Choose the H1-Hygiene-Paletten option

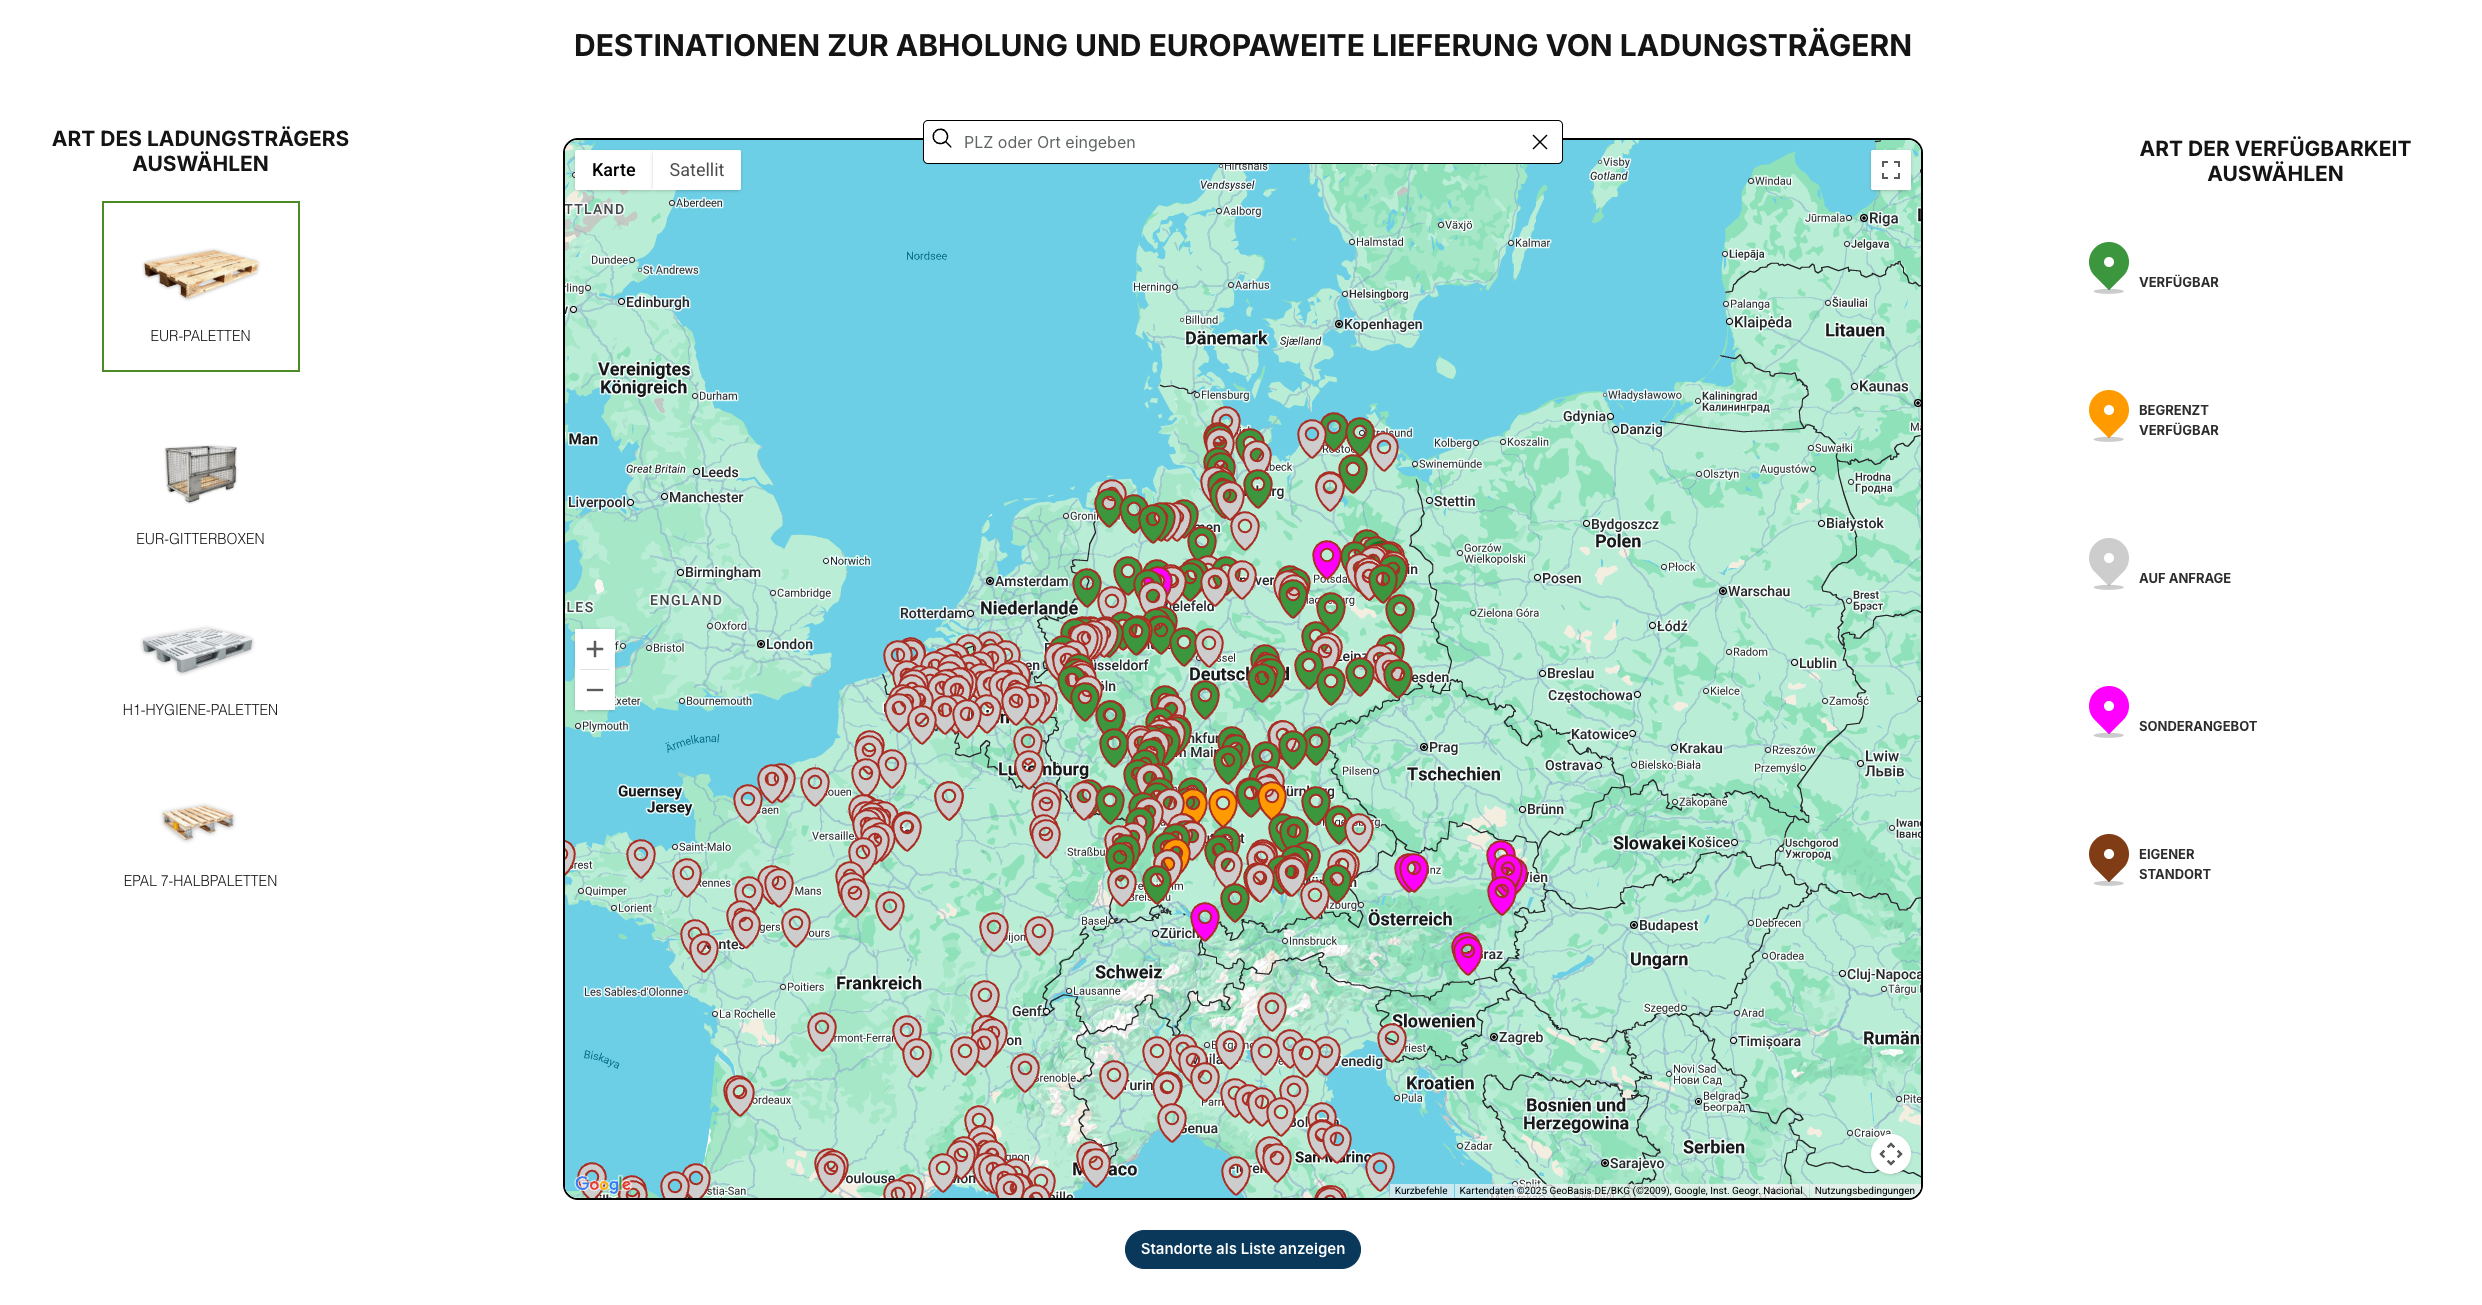coord(201,668)
